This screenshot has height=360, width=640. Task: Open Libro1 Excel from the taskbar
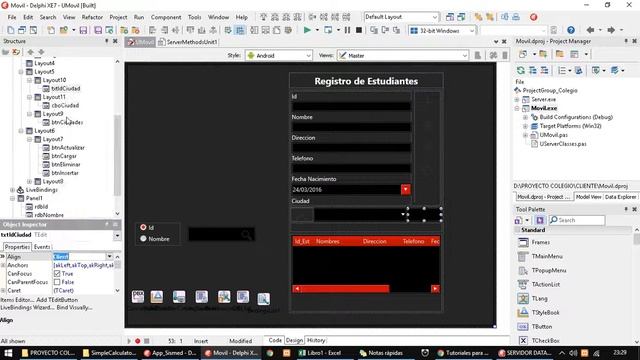tap(320, 353)
